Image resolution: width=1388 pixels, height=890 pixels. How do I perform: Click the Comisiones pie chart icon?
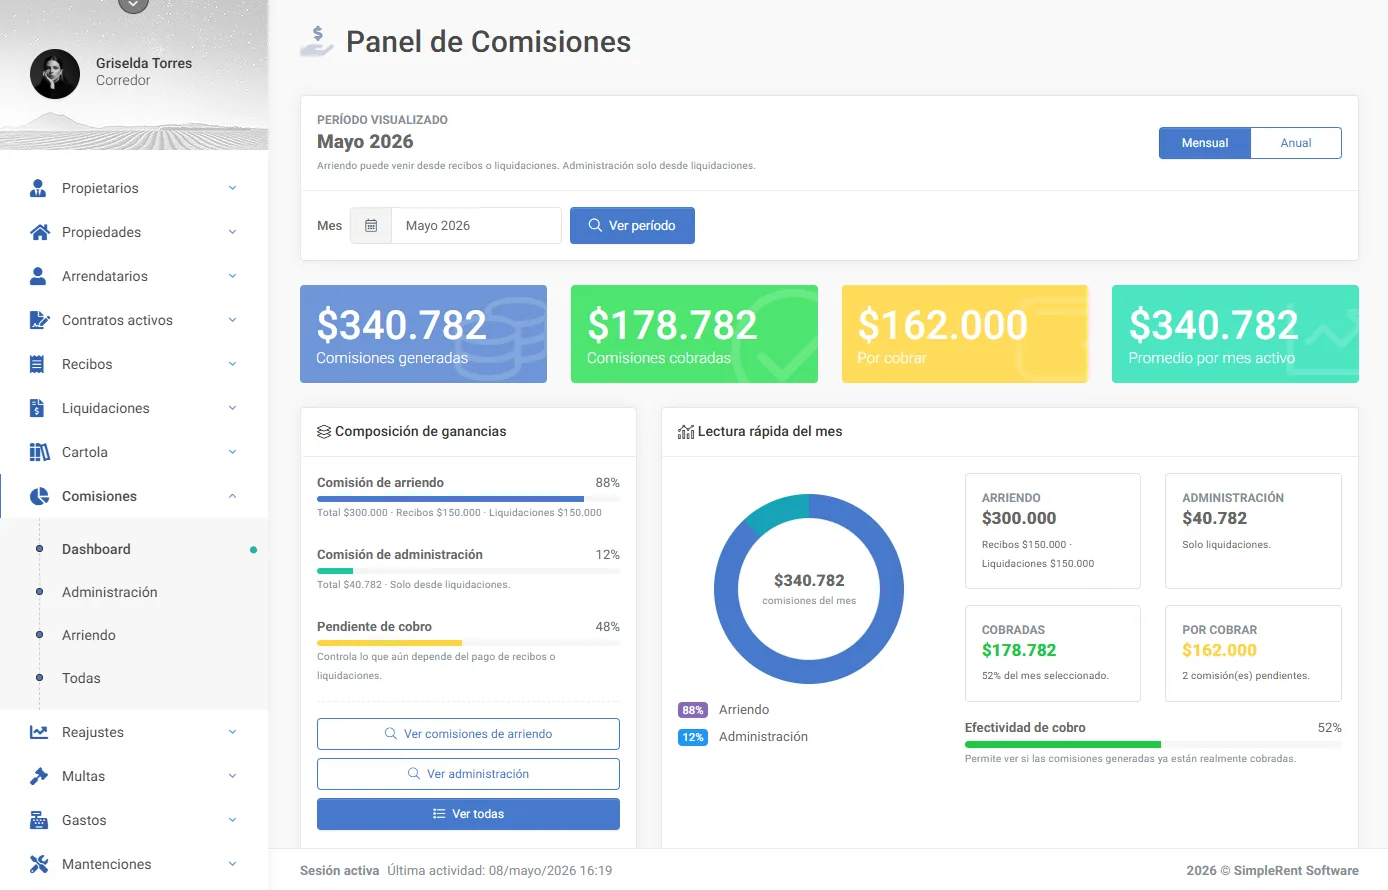coord(40,496)
